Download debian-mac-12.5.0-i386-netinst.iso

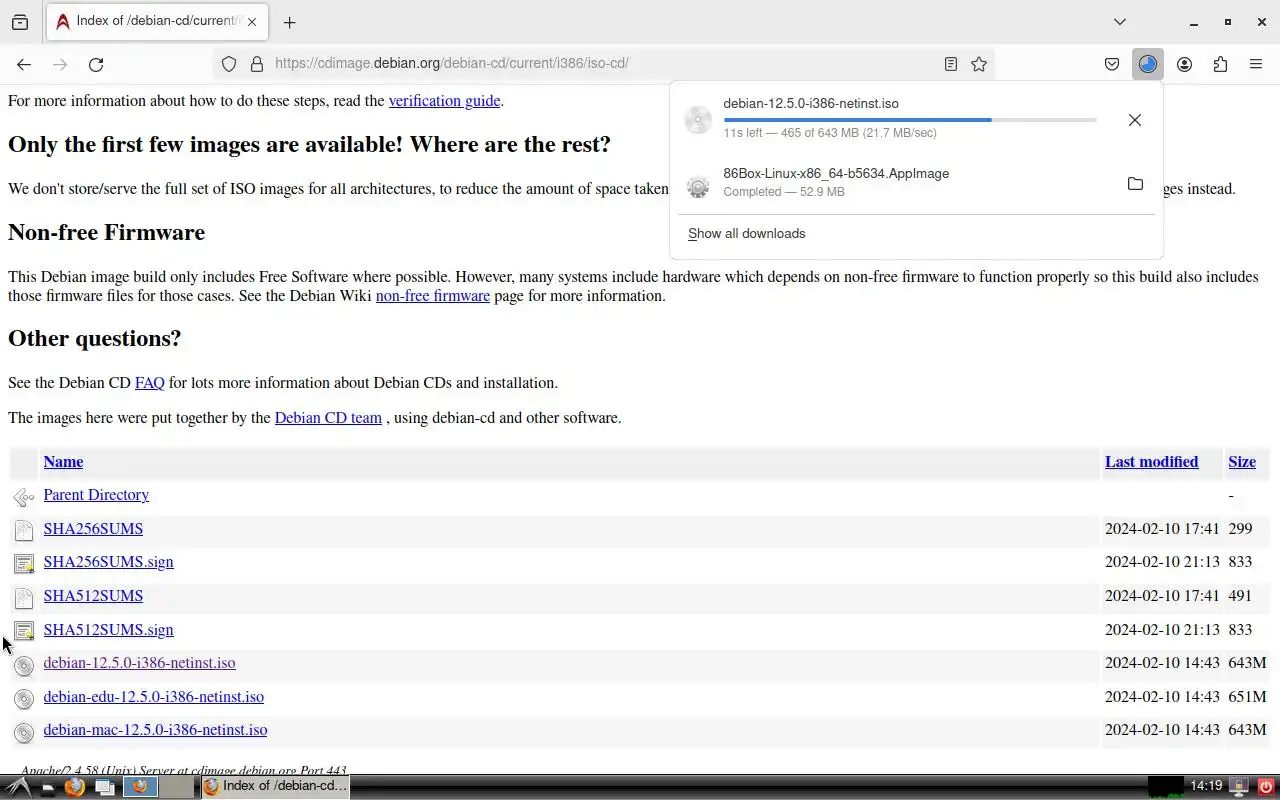[x=155, y=730]
